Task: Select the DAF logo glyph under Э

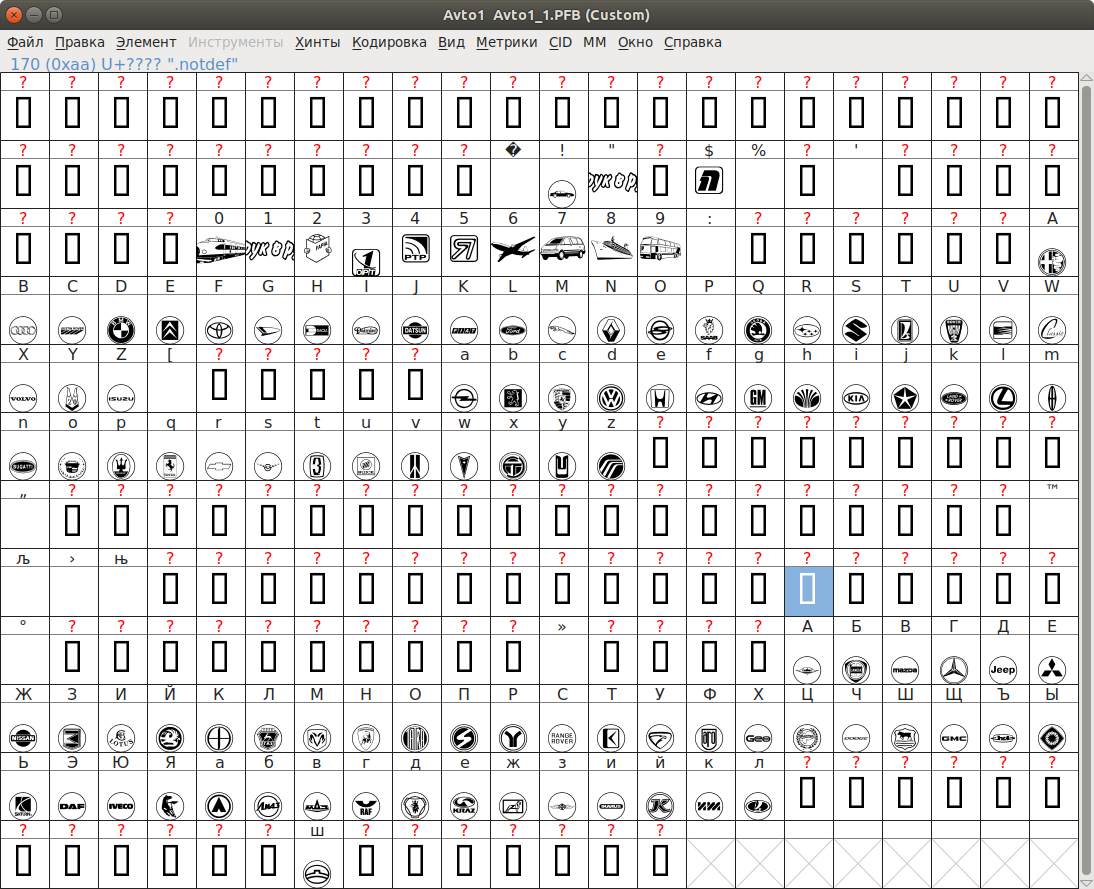Action: (x=72, y=805)
